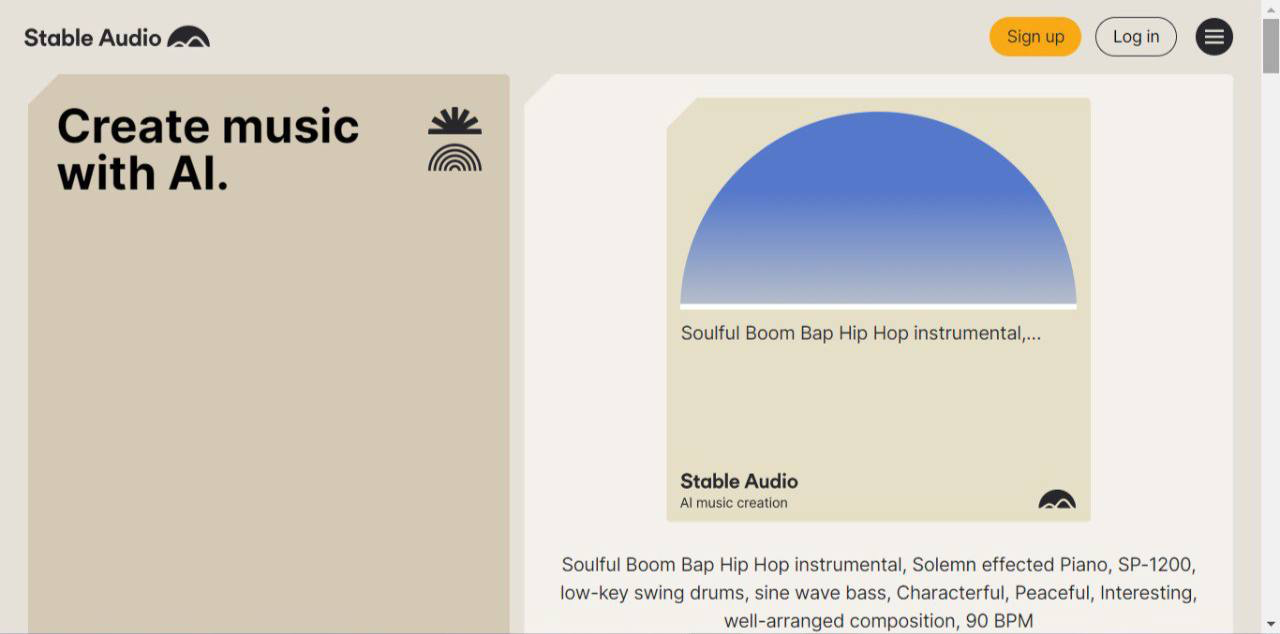
Task: Click the scrollbar up arrow
Action: 1271,9
